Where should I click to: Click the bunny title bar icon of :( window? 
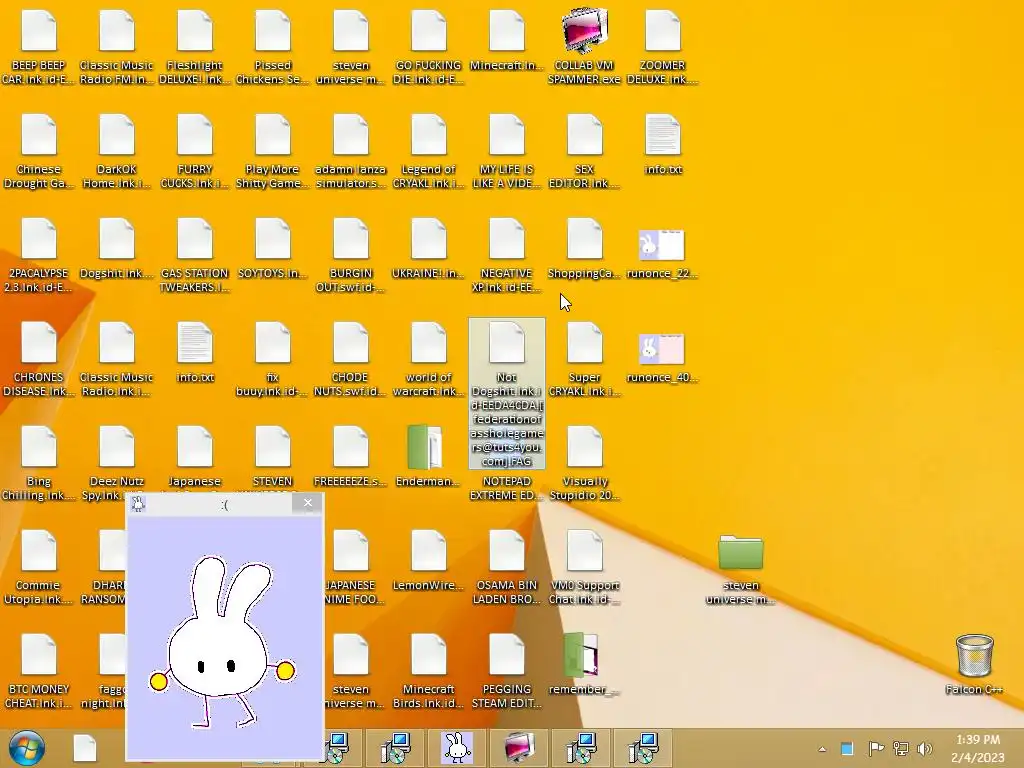coord(138,504)
